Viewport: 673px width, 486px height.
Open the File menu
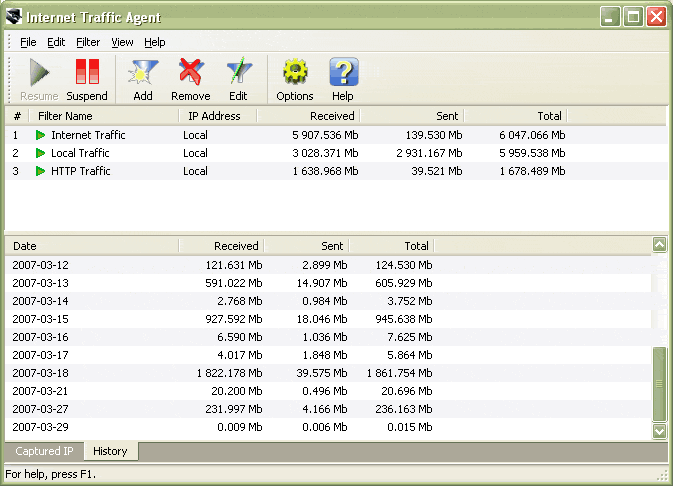(27, 42)
